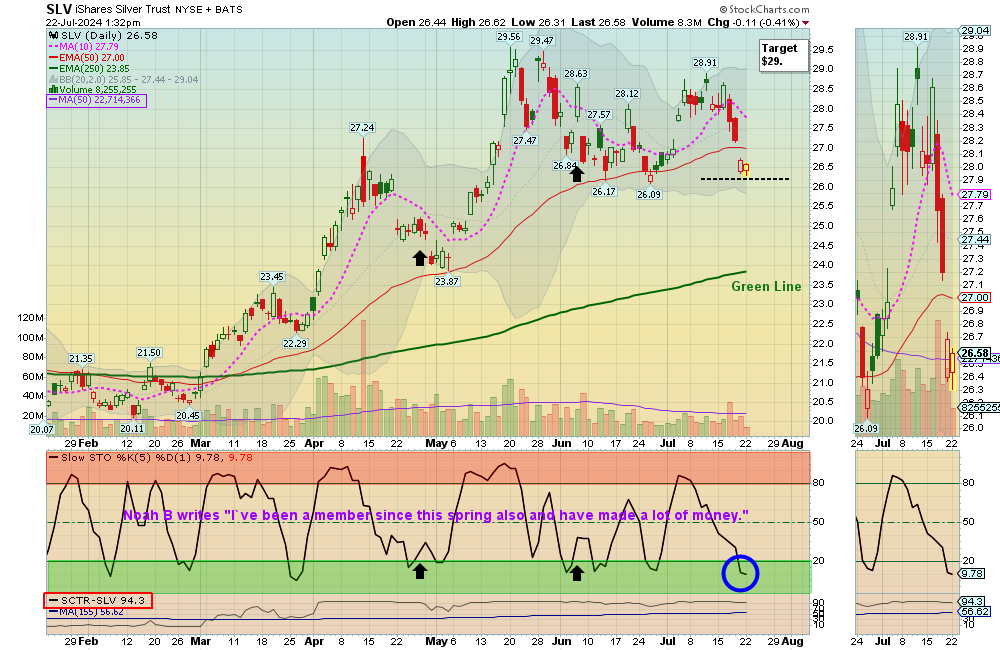This screenshot has width=1000, height=650.
Task: Click the green line swatch beside EMA(250) 23.85
Action: pyautogui.click(x=54, y=68)
